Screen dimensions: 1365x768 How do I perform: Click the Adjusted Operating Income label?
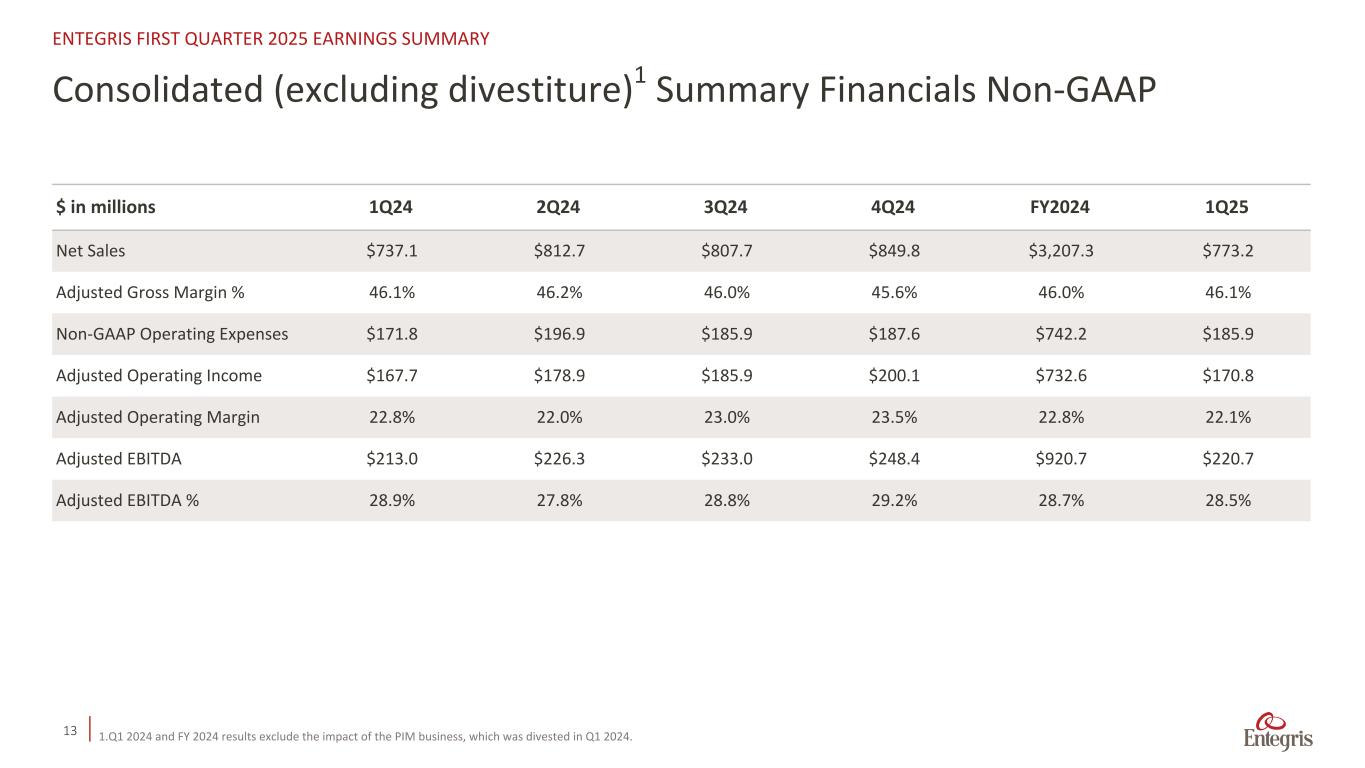[159, 376]
